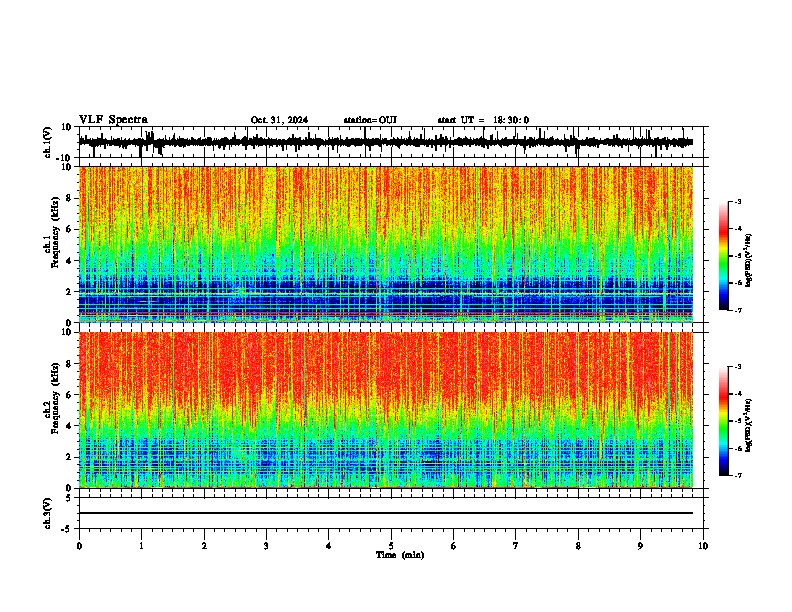Screen dimensions: 792x612
Task: Click time axis tick label "6"
Action: click(454, 546)
